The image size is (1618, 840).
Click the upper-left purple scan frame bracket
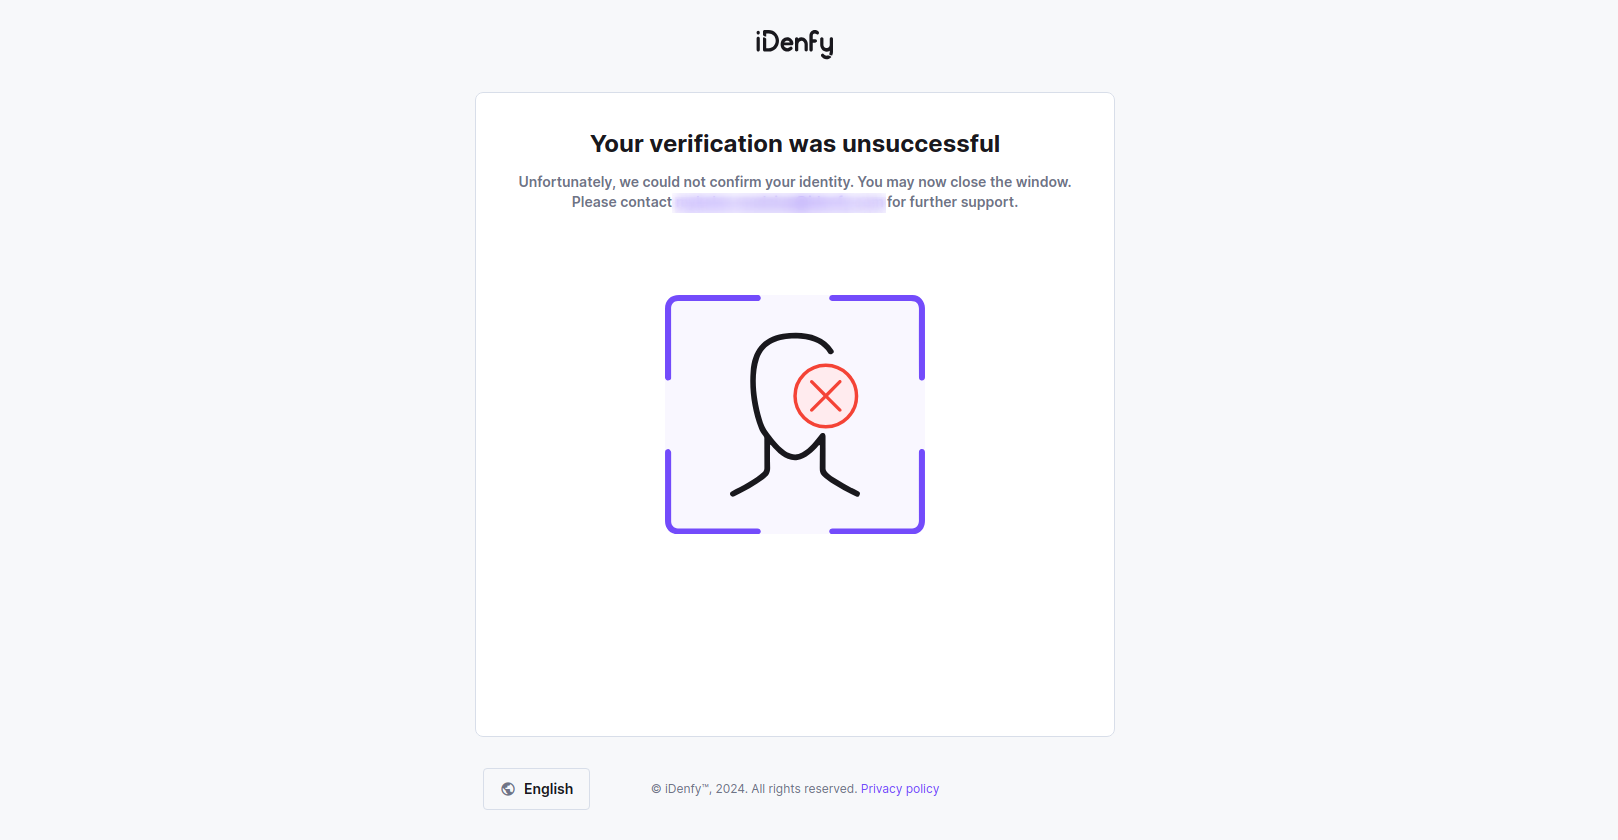pos(712,337)
